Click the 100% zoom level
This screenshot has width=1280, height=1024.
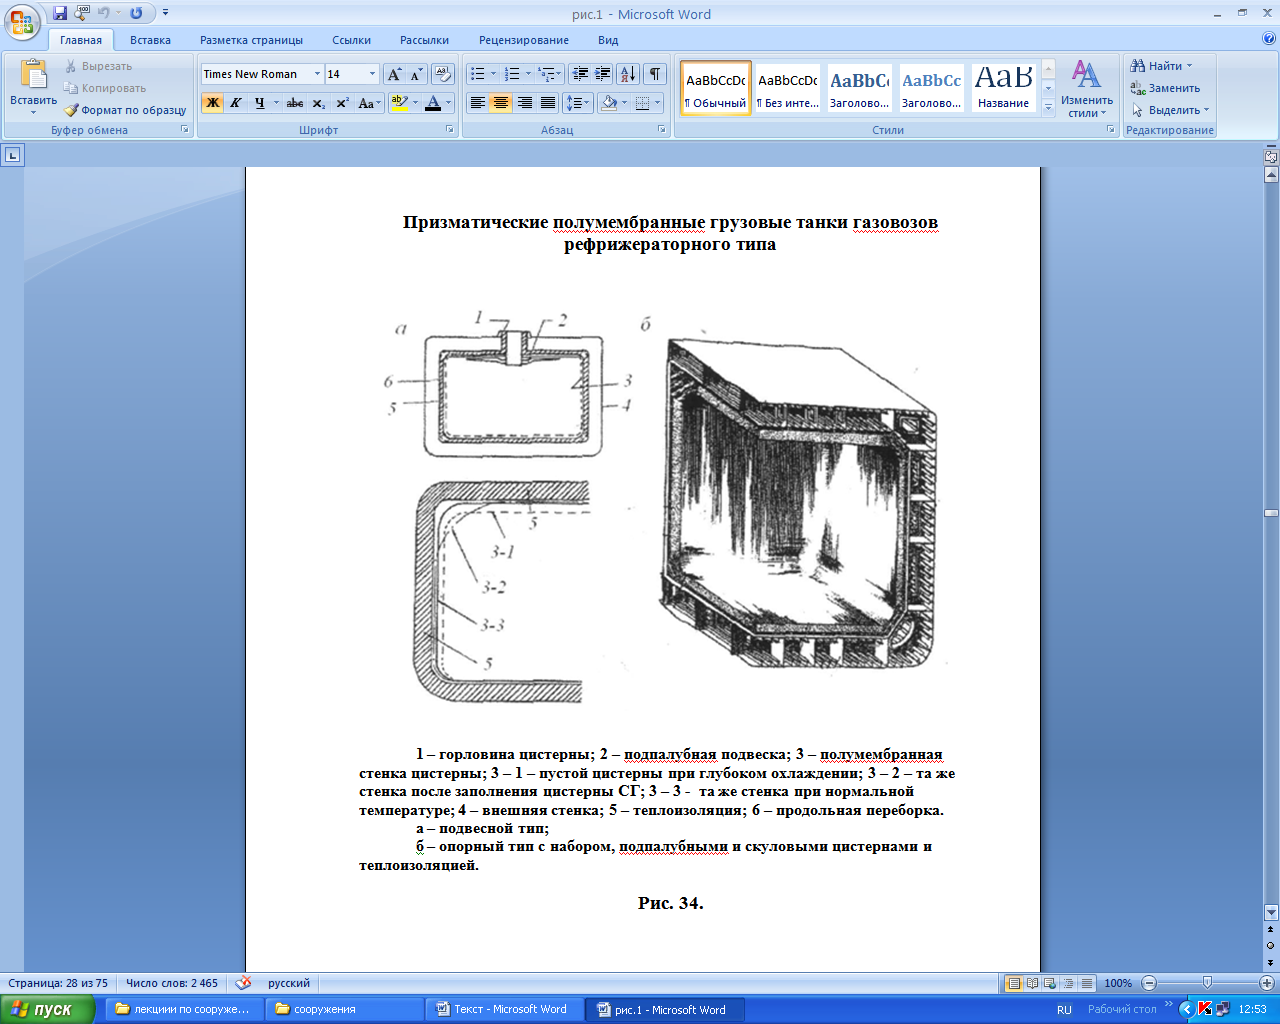click(1118, 983)
